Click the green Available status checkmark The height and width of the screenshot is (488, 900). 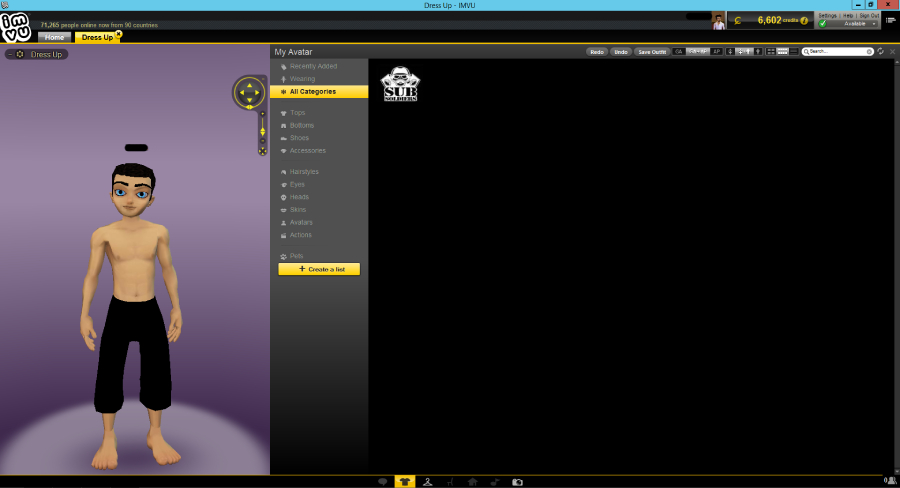point(823,24)
